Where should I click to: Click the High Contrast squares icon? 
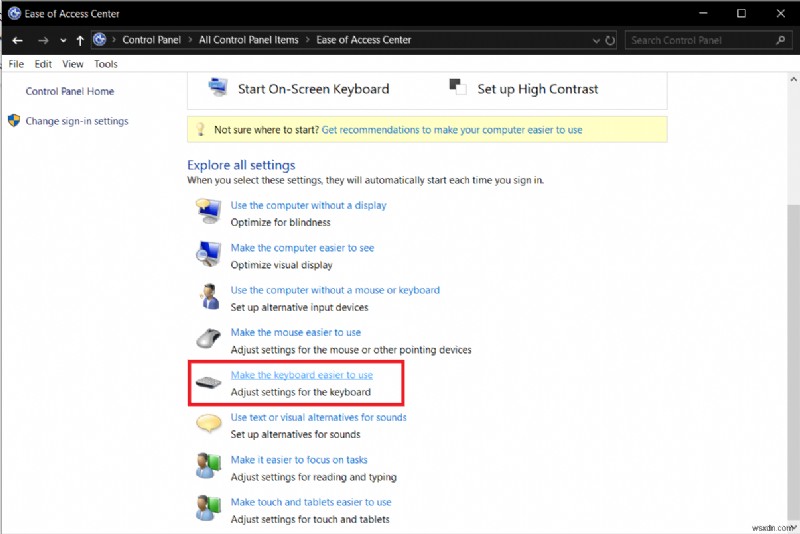tap(458, 87)
